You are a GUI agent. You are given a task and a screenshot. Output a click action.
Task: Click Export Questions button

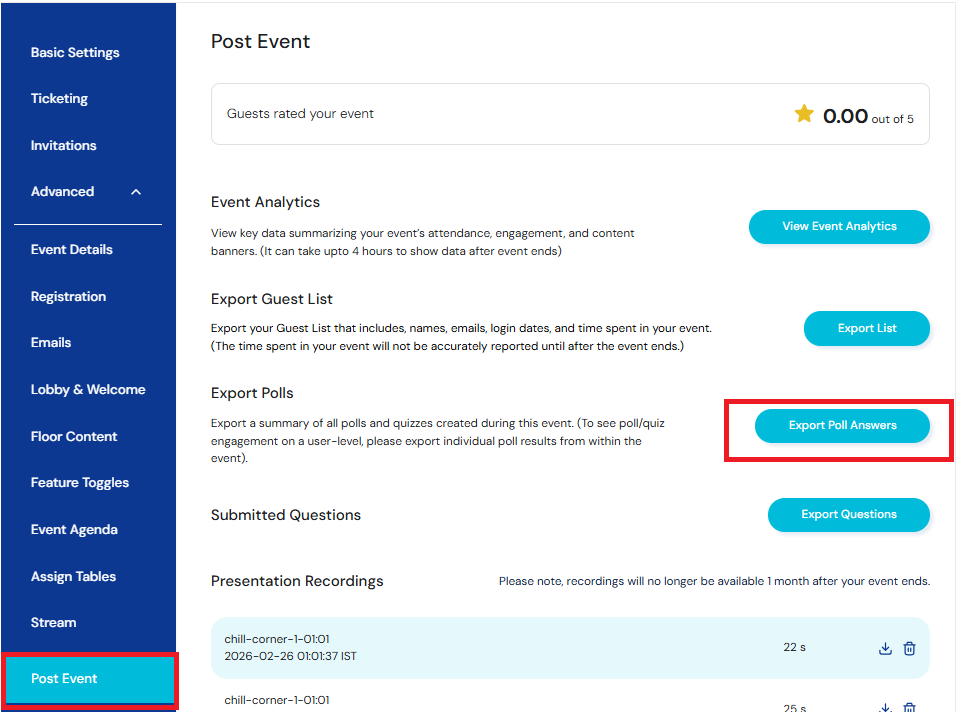pyautogui.click(x=848, y=514)
